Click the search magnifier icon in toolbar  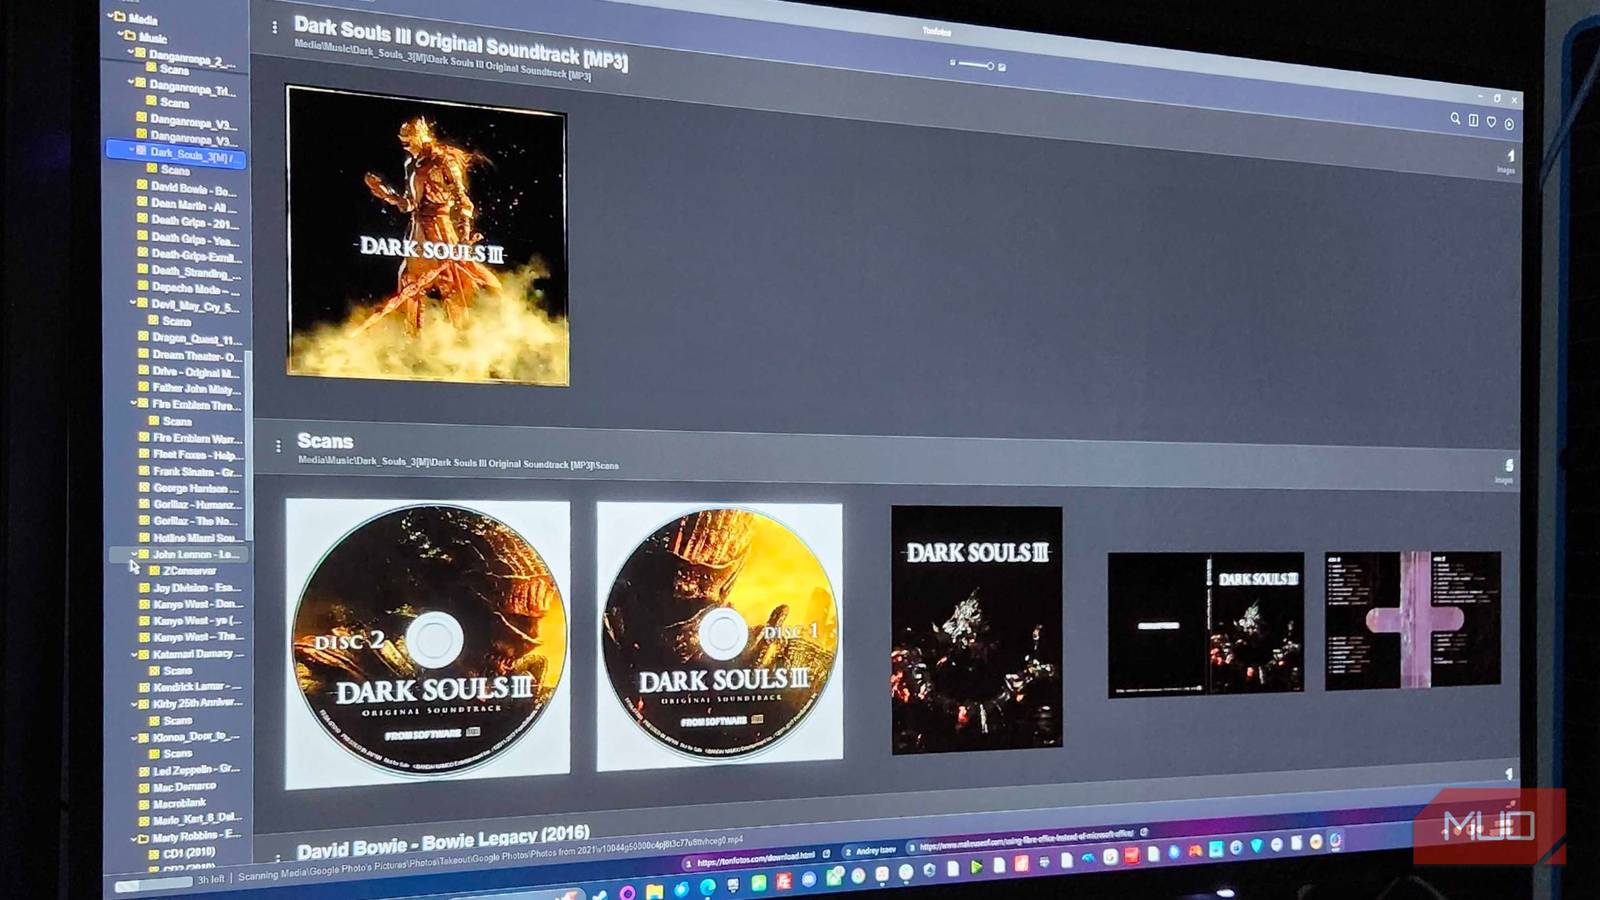(x=1455, y=119)
